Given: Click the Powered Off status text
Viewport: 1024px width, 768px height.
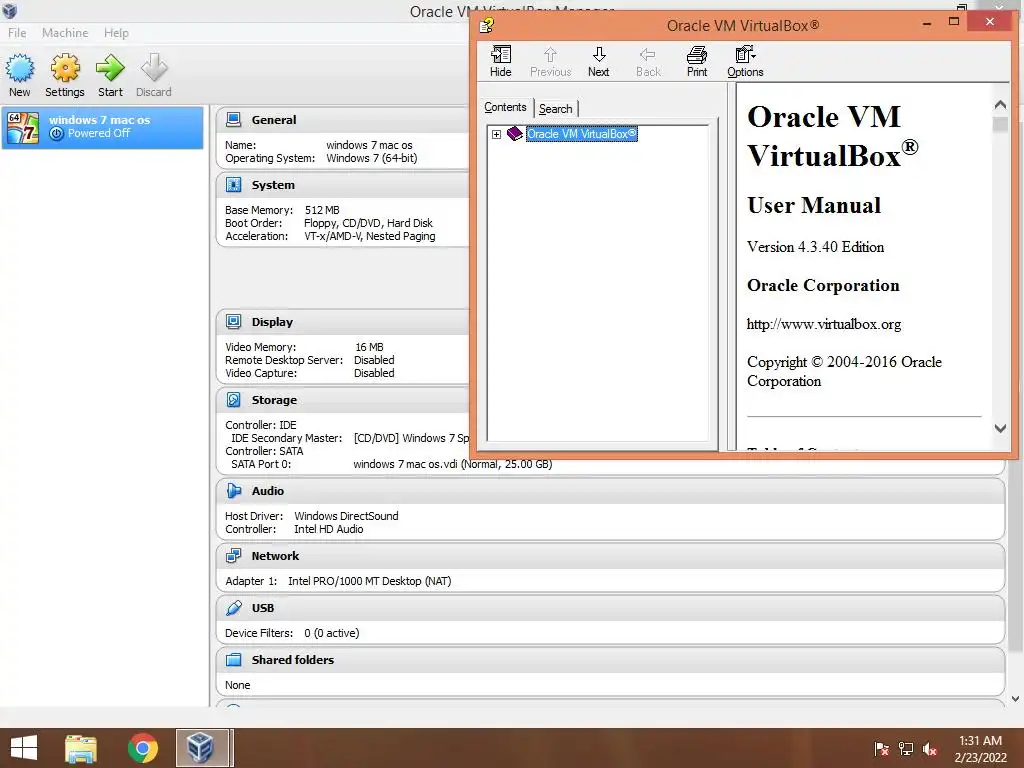Looking at the screenshot, I should pos(99,133).
